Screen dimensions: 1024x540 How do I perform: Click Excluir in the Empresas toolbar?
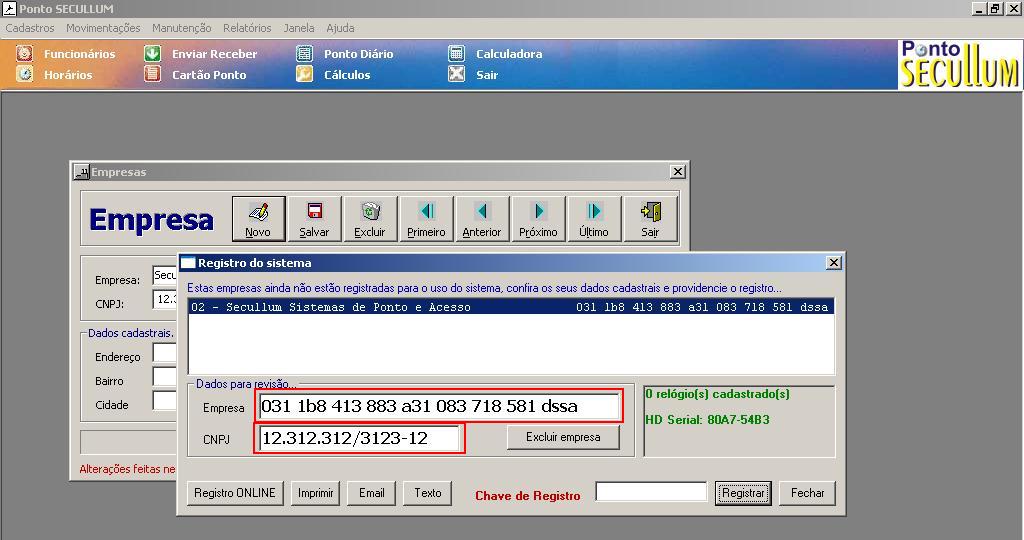click(x=370, y=219)
